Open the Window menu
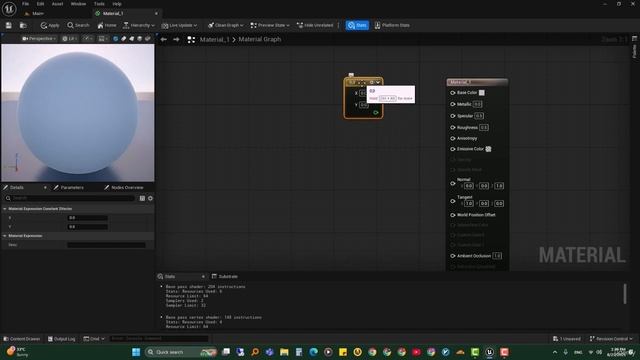Image resolution: width=640 pixels, height=360 pixels. [x=78, y=4]
